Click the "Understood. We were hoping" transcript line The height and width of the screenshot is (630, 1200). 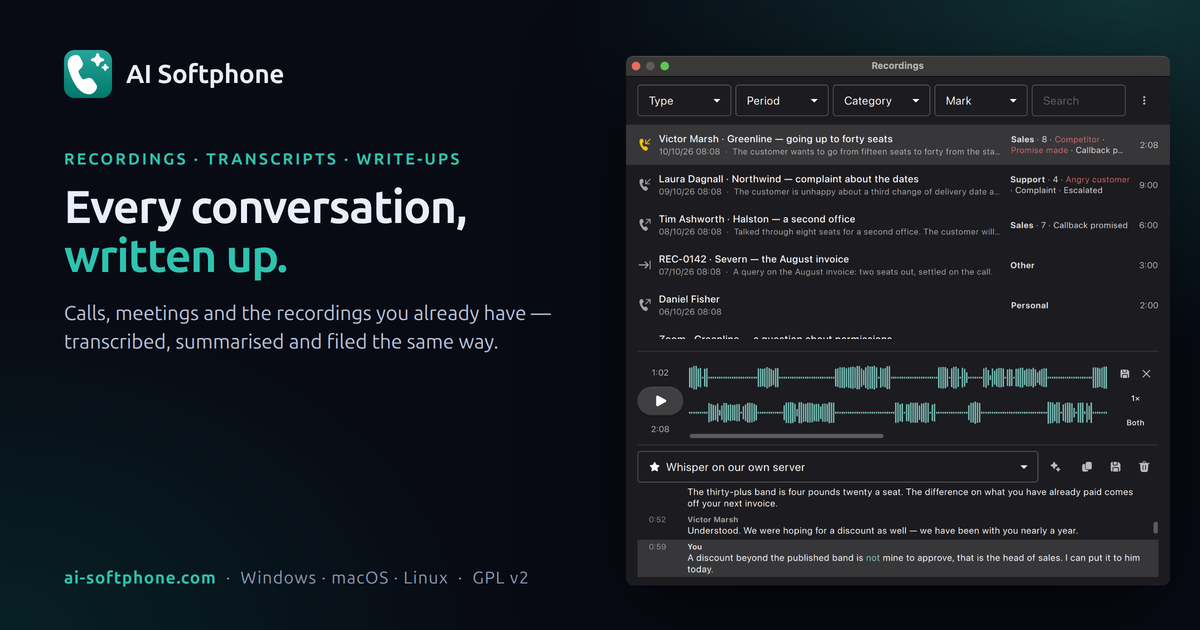click(883, 531)
